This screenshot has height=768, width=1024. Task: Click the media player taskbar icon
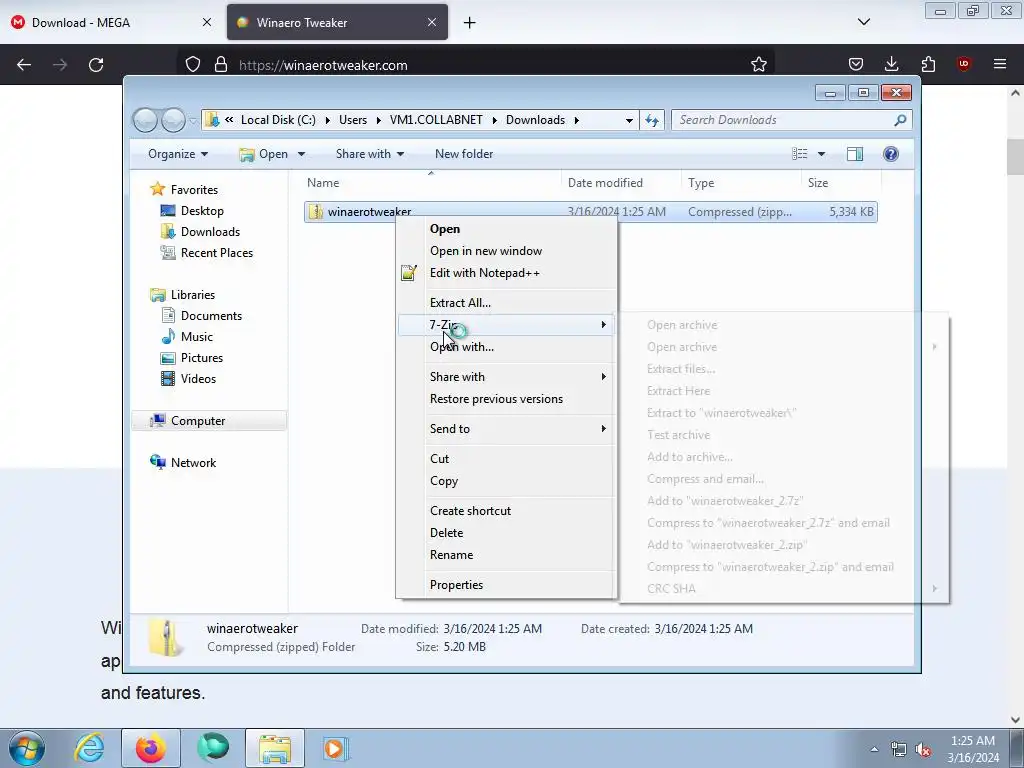click(x=336, y=748)
